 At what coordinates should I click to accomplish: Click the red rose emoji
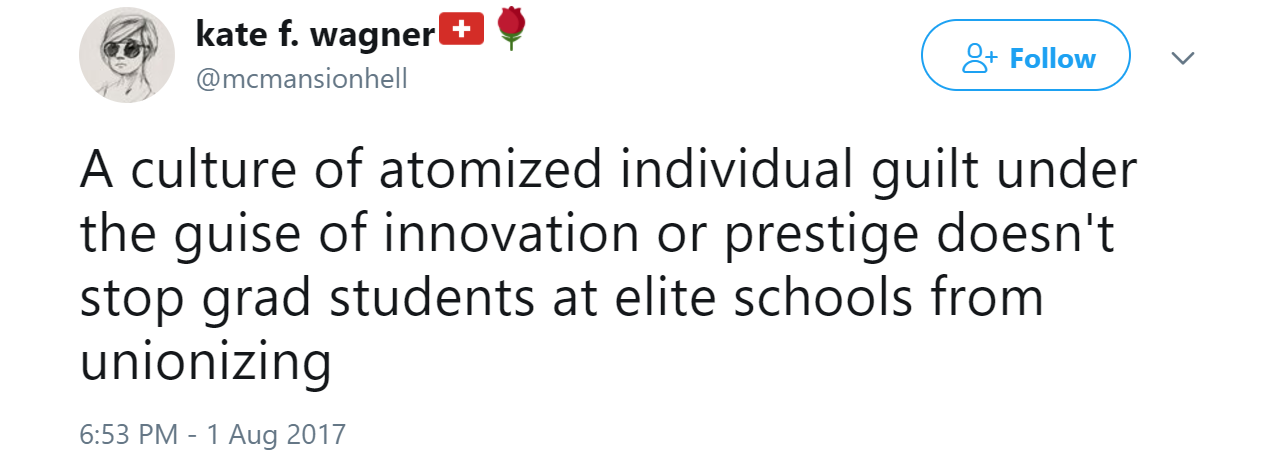tap(510, 30)
